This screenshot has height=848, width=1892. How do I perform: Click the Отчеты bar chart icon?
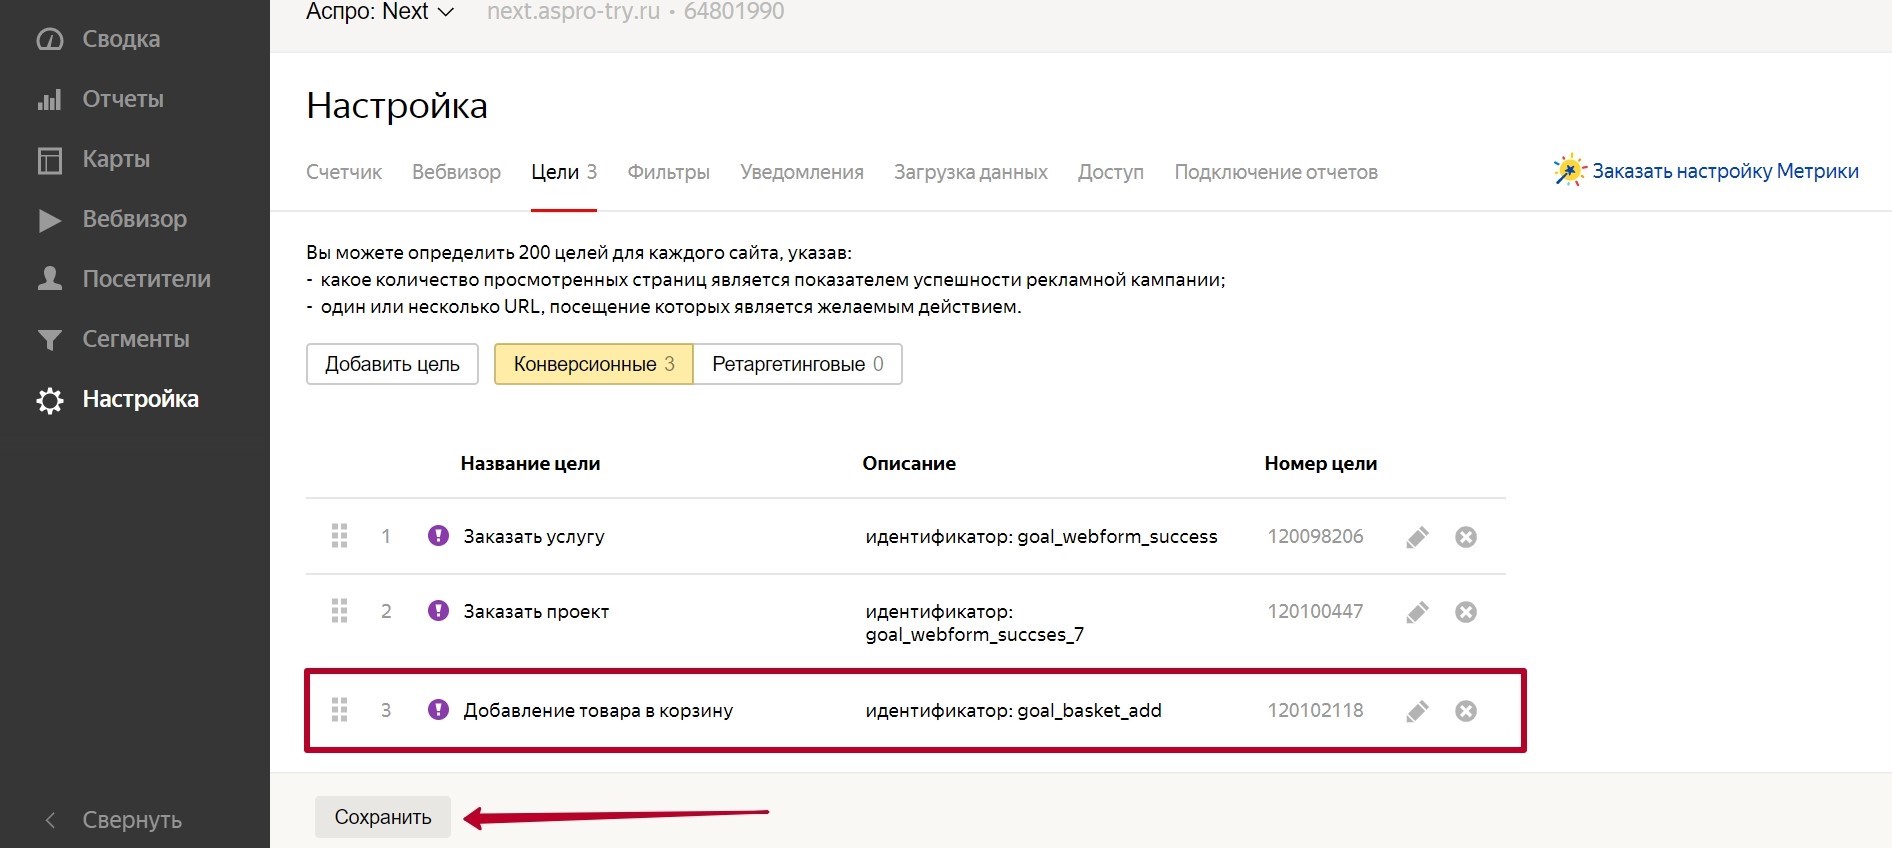tap(49, 100)
